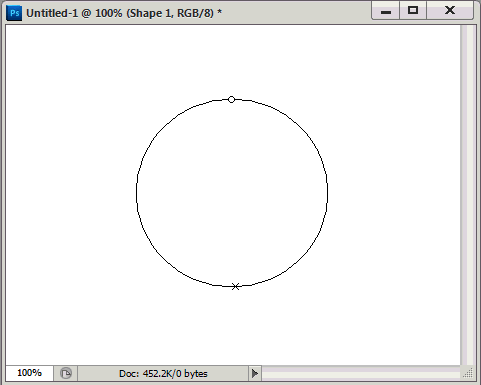Click the vertical scrollbar track
The height and width of the screenshot is (385, 481).
click(468, 195)
